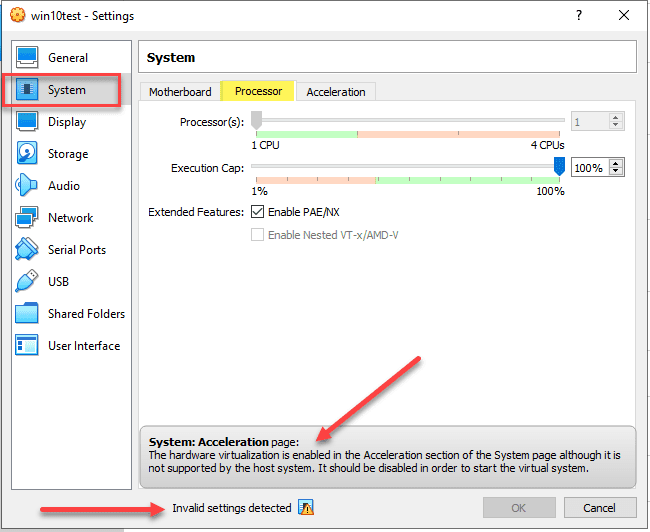Select USB label in sidebar
This screenshot has width=650, height=532.
coord(58,282)
